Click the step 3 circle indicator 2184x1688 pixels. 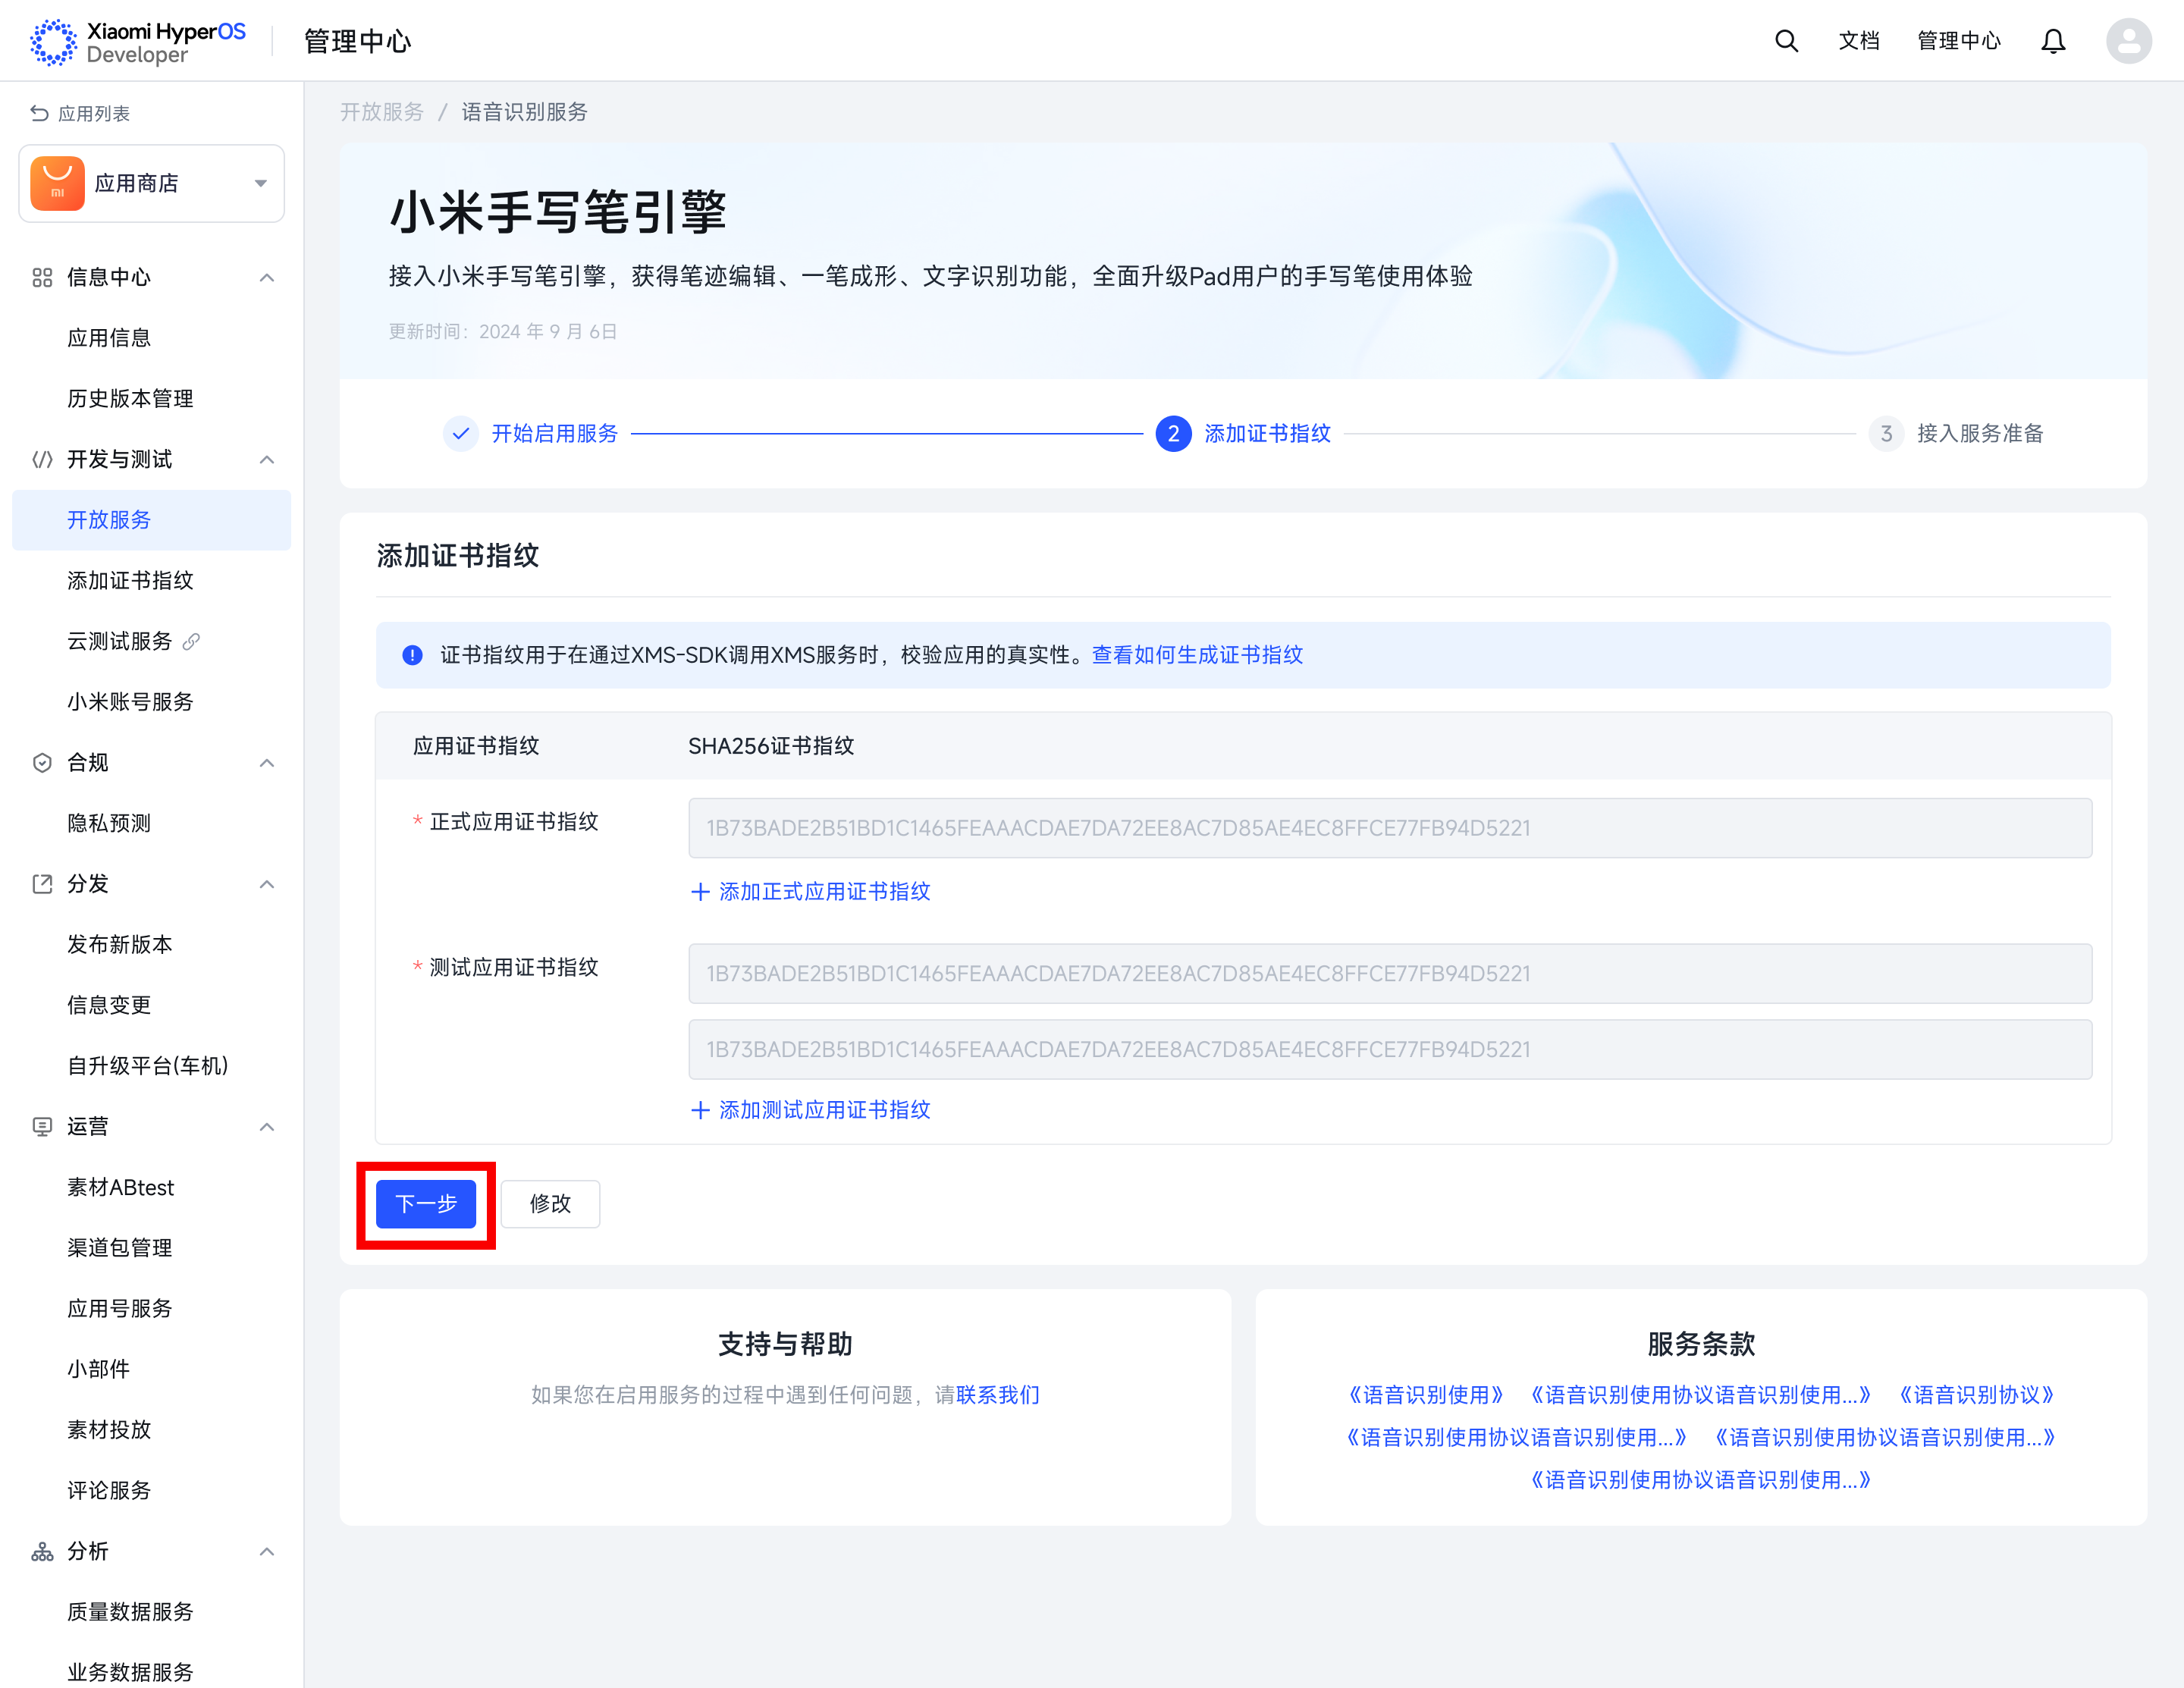click(1886, 433)
